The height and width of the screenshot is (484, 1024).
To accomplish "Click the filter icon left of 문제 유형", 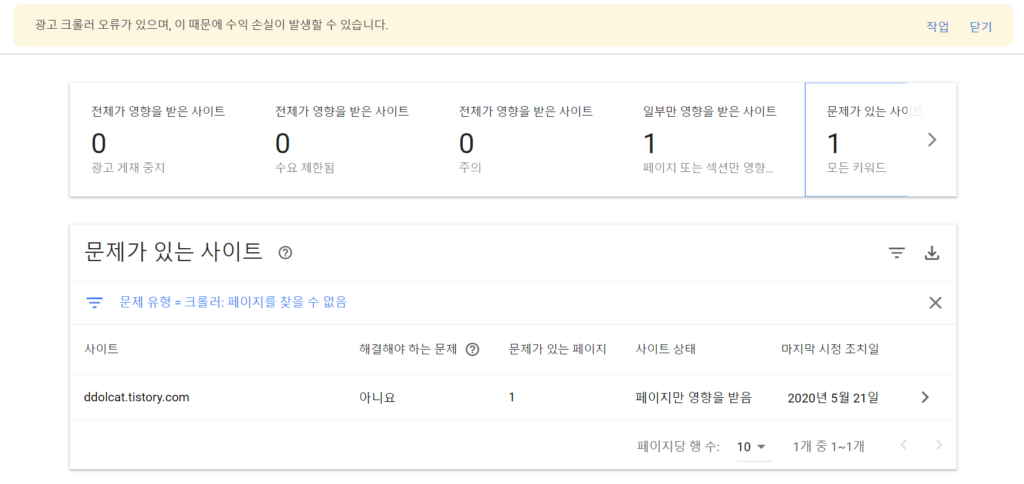I will (x=95, y=302).
